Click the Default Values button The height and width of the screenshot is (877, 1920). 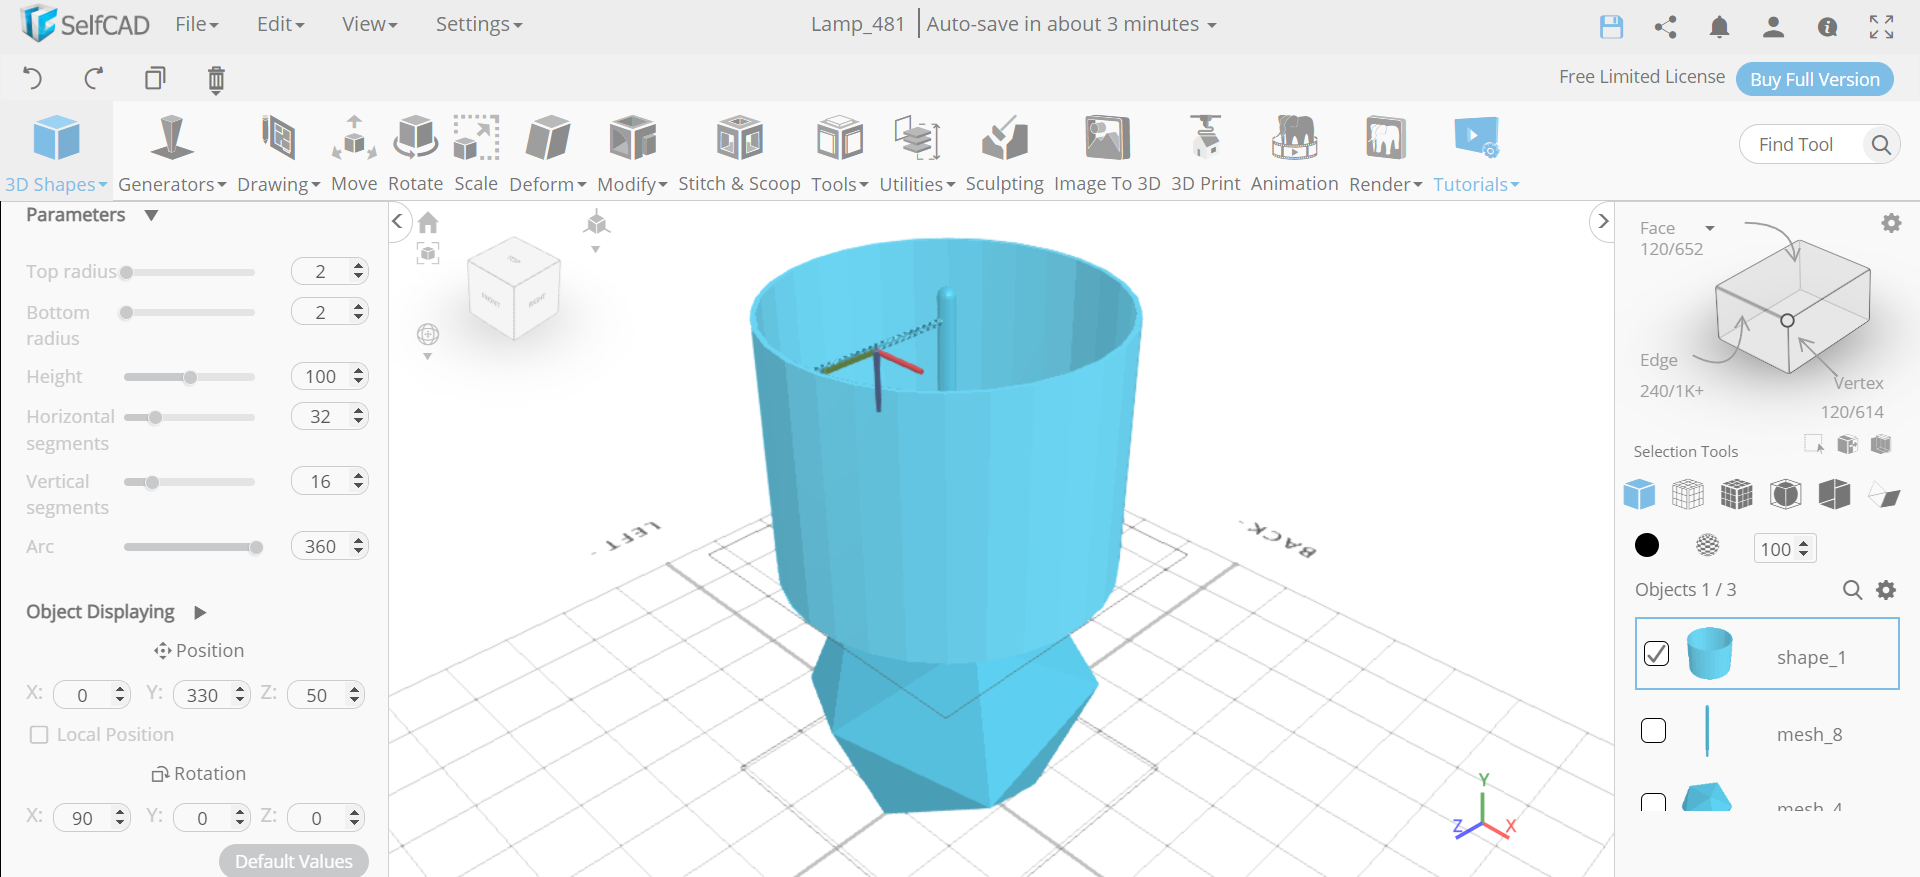click(x=294, y=861)
